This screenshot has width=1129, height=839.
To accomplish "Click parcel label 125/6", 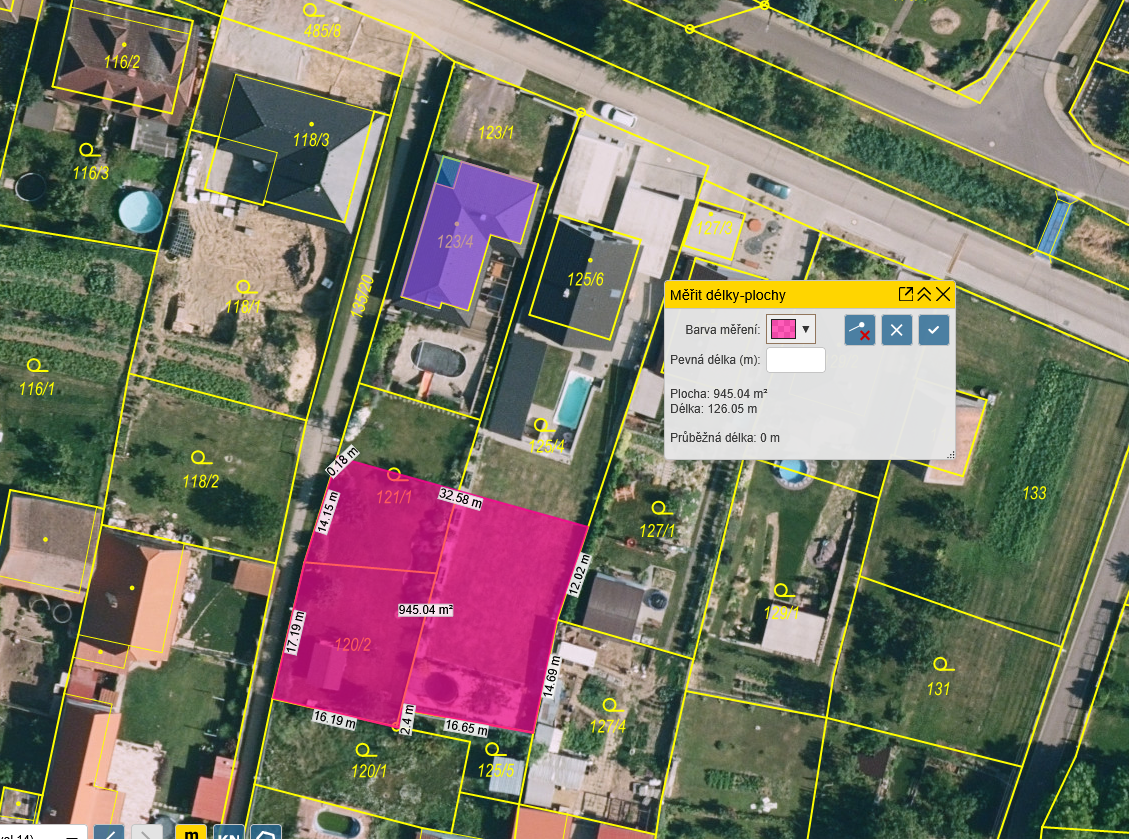I will (x=585, y=279).
